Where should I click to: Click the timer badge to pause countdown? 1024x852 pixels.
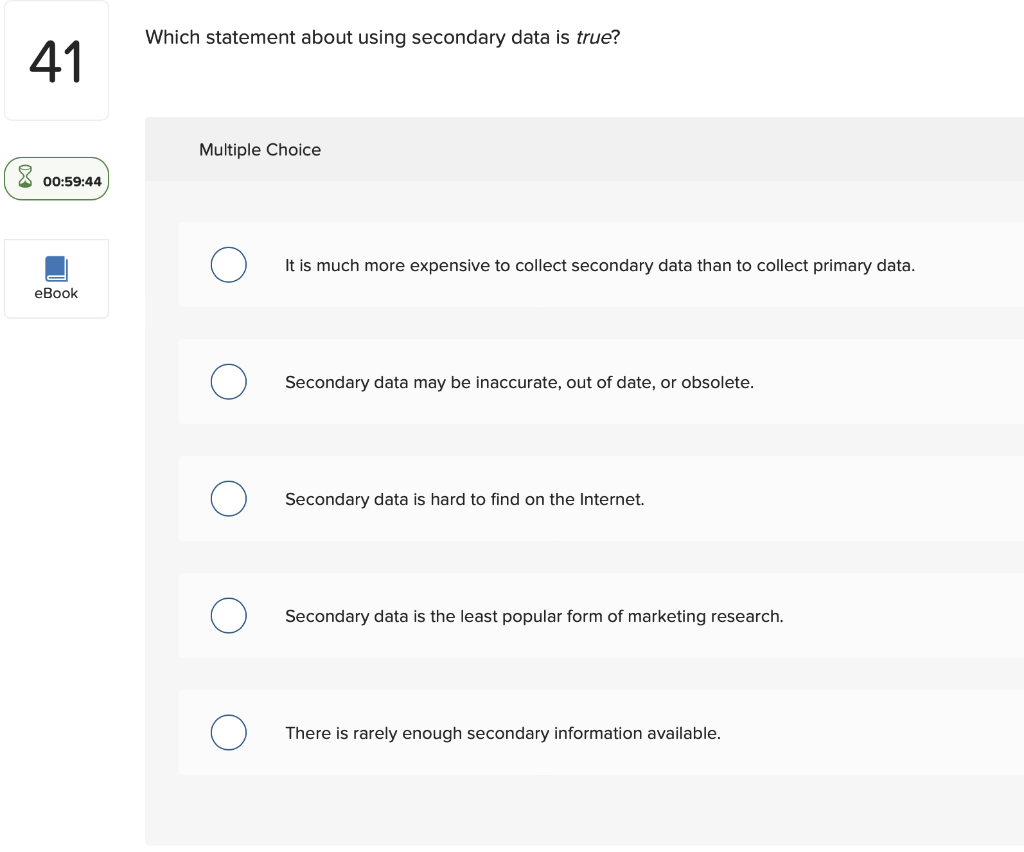point(56,179)
